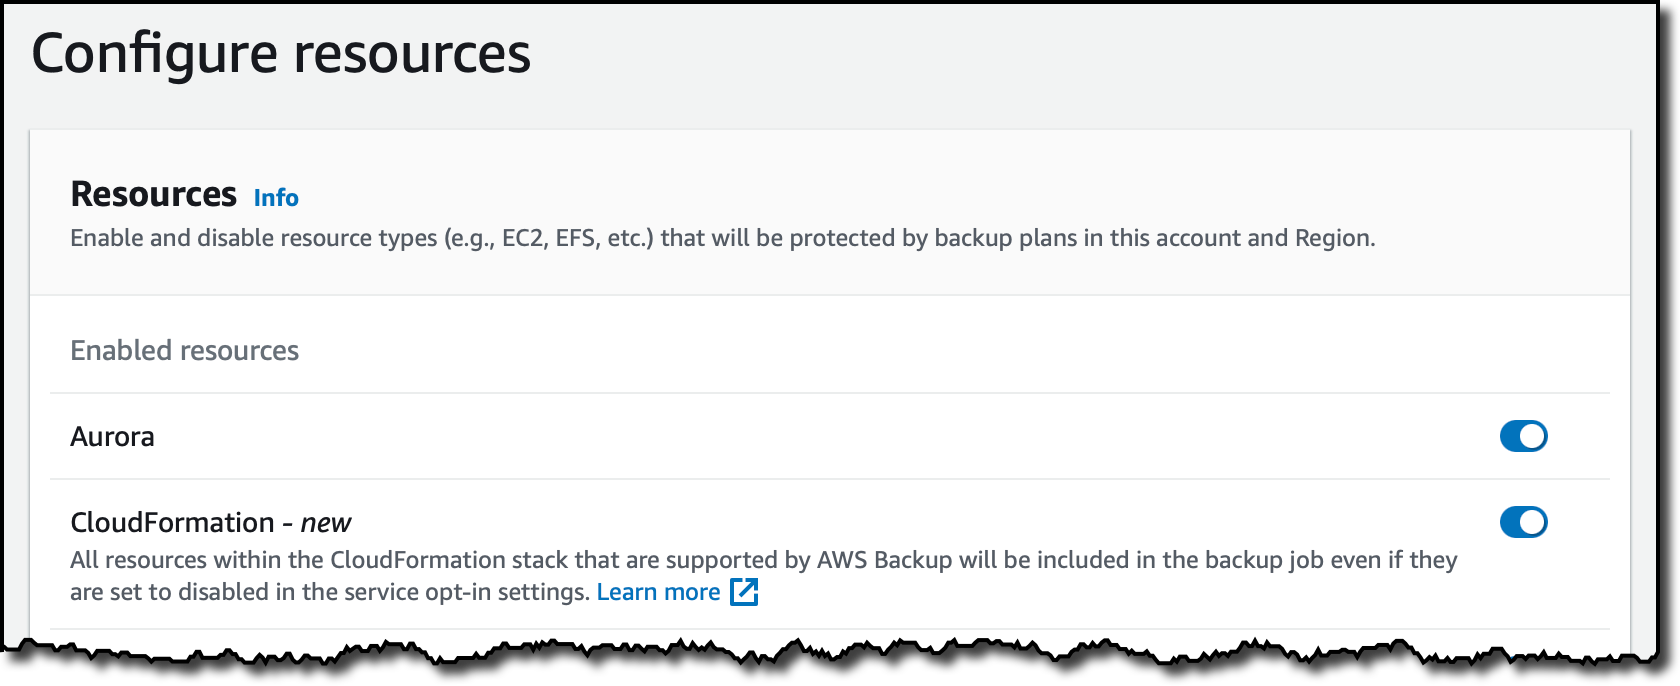Disable the CloudFormation resource toggle
The width and height of the screenshot is (1680, 686).
(1523, 522)
